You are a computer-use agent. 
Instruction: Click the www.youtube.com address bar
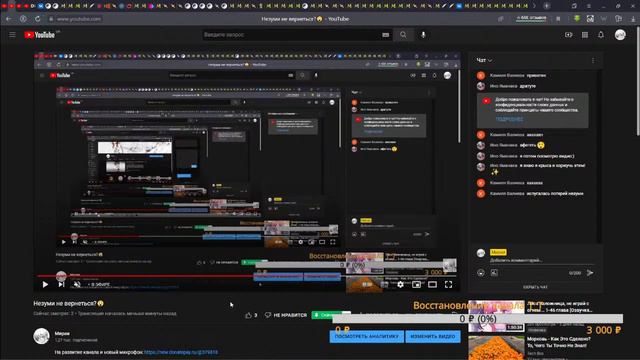coord(79,19)
